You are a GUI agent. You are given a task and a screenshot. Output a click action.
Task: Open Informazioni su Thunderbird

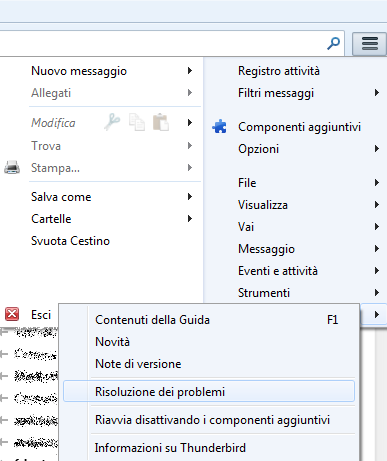170,447
